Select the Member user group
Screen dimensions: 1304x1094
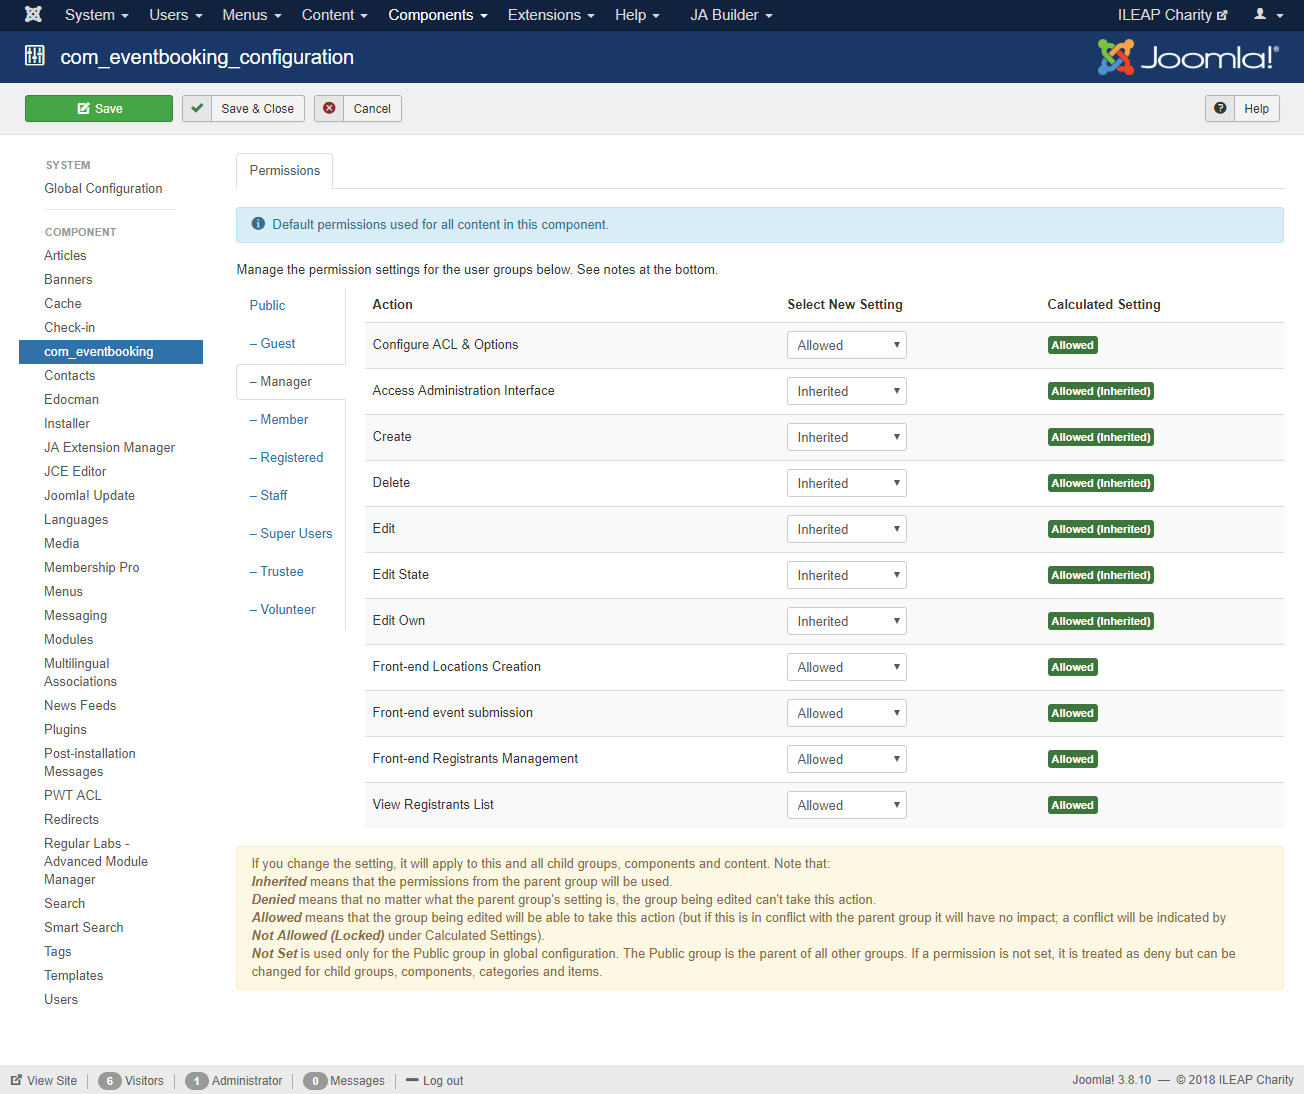pyautogui.click(x=279, y=419)
